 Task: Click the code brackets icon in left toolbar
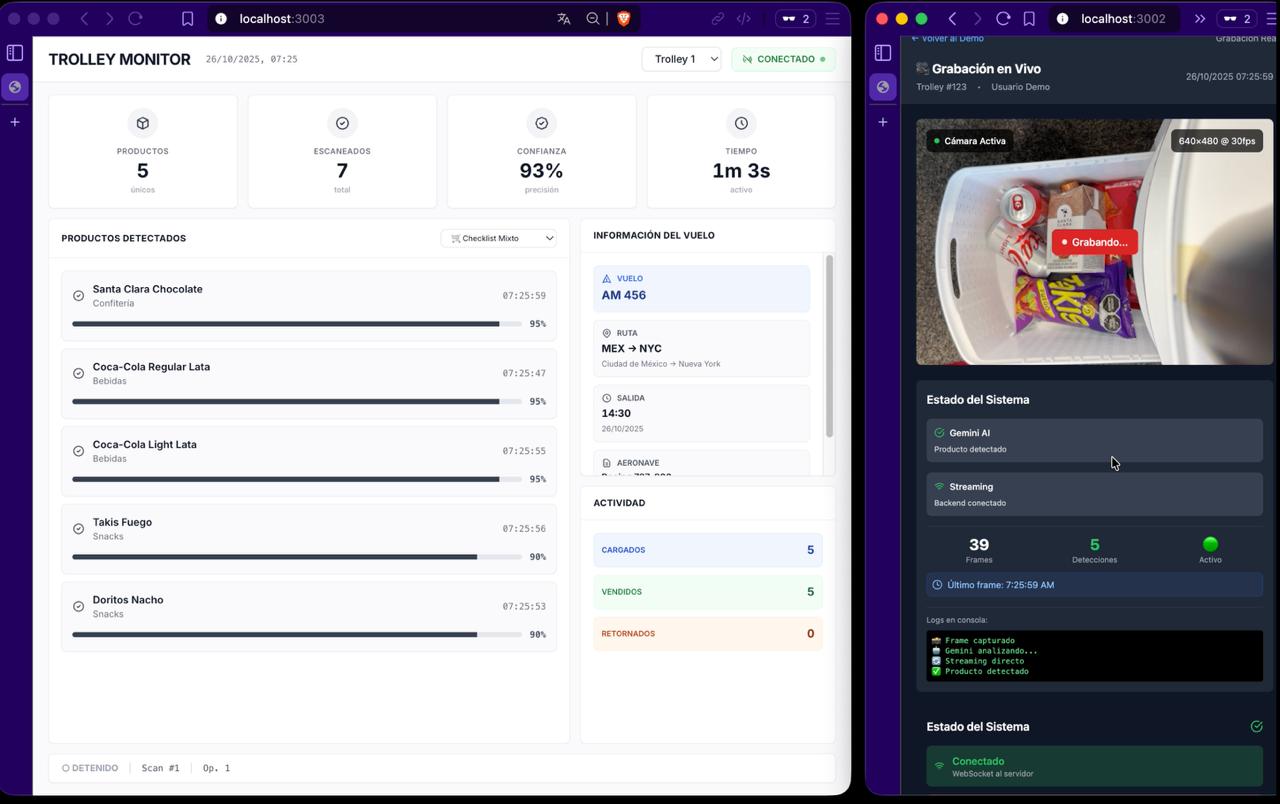pyautogui.click(x=744, y=18)
